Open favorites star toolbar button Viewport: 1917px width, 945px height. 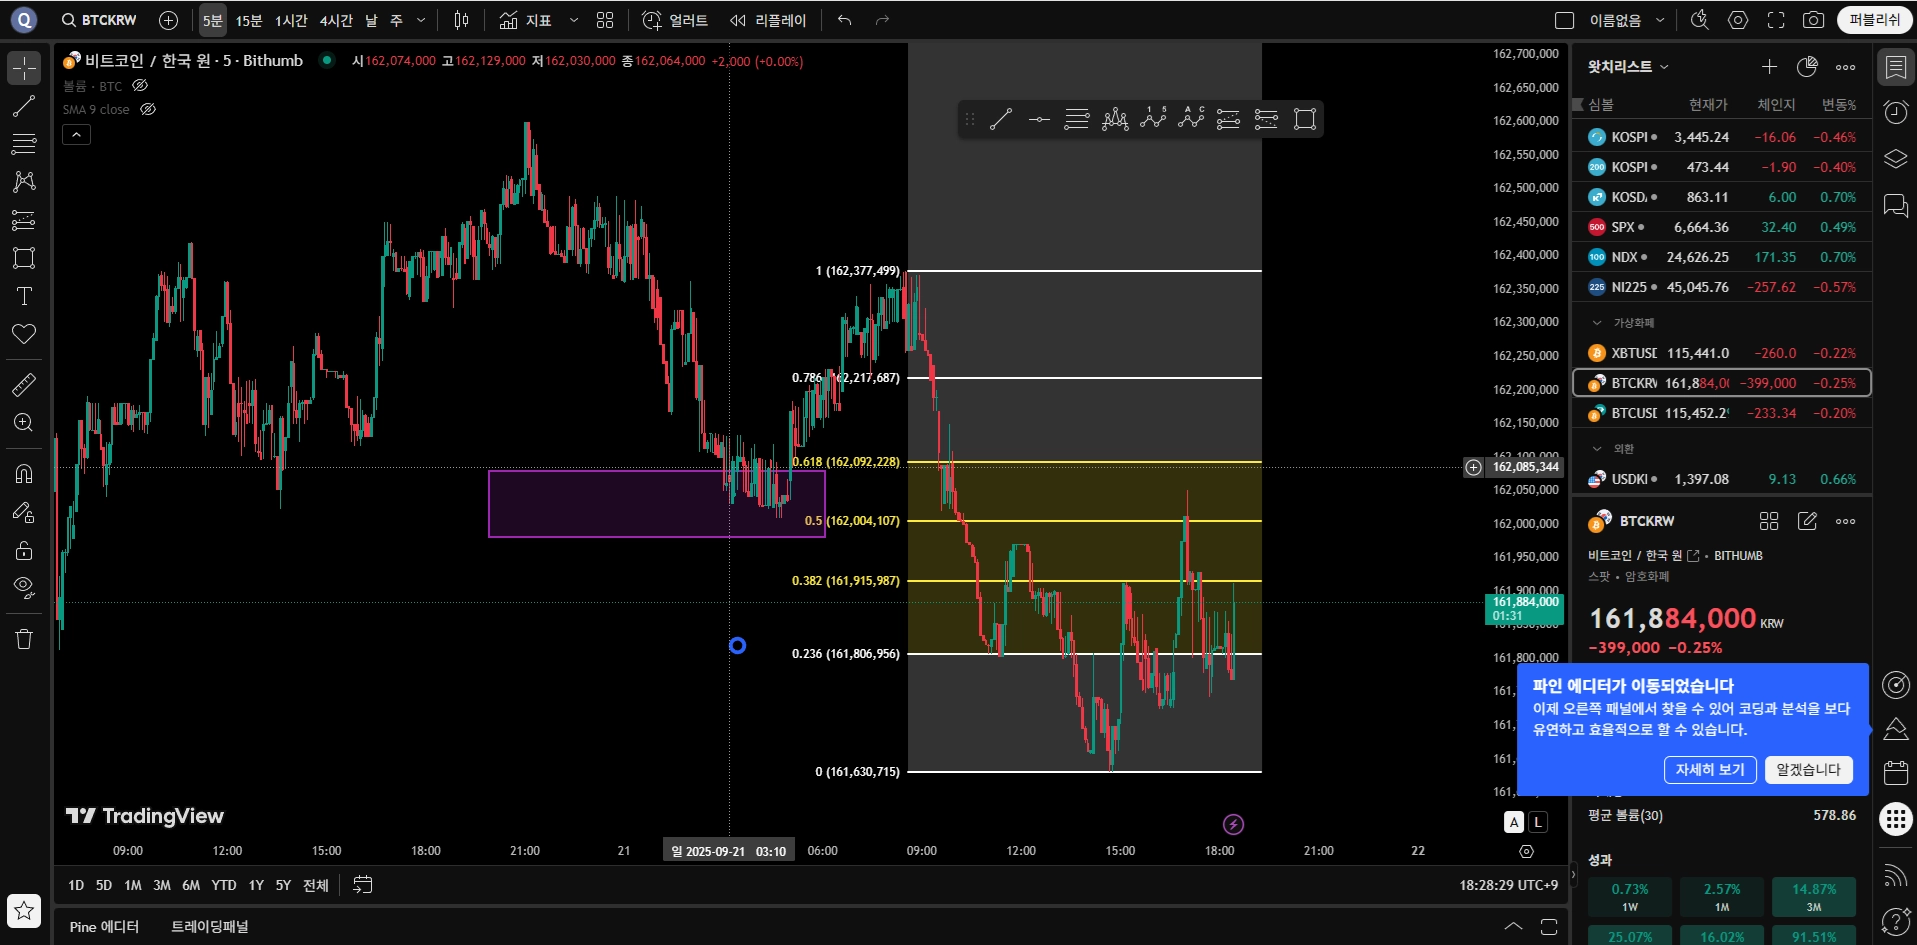(24, 910)
